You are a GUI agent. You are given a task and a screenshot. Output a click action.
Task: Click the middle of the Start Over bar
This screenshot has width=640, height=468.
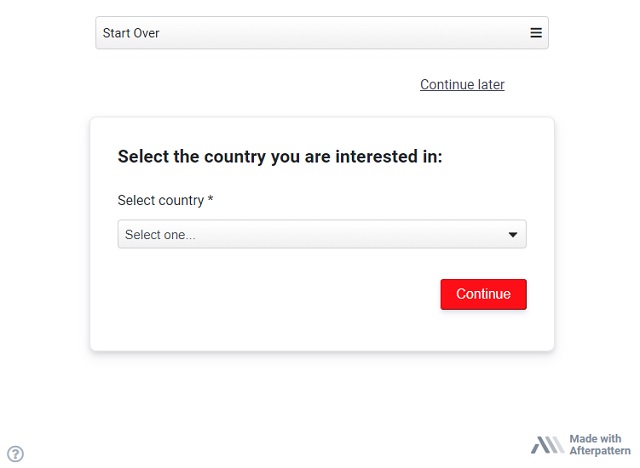pyautogui.click(x=321, y=33)
